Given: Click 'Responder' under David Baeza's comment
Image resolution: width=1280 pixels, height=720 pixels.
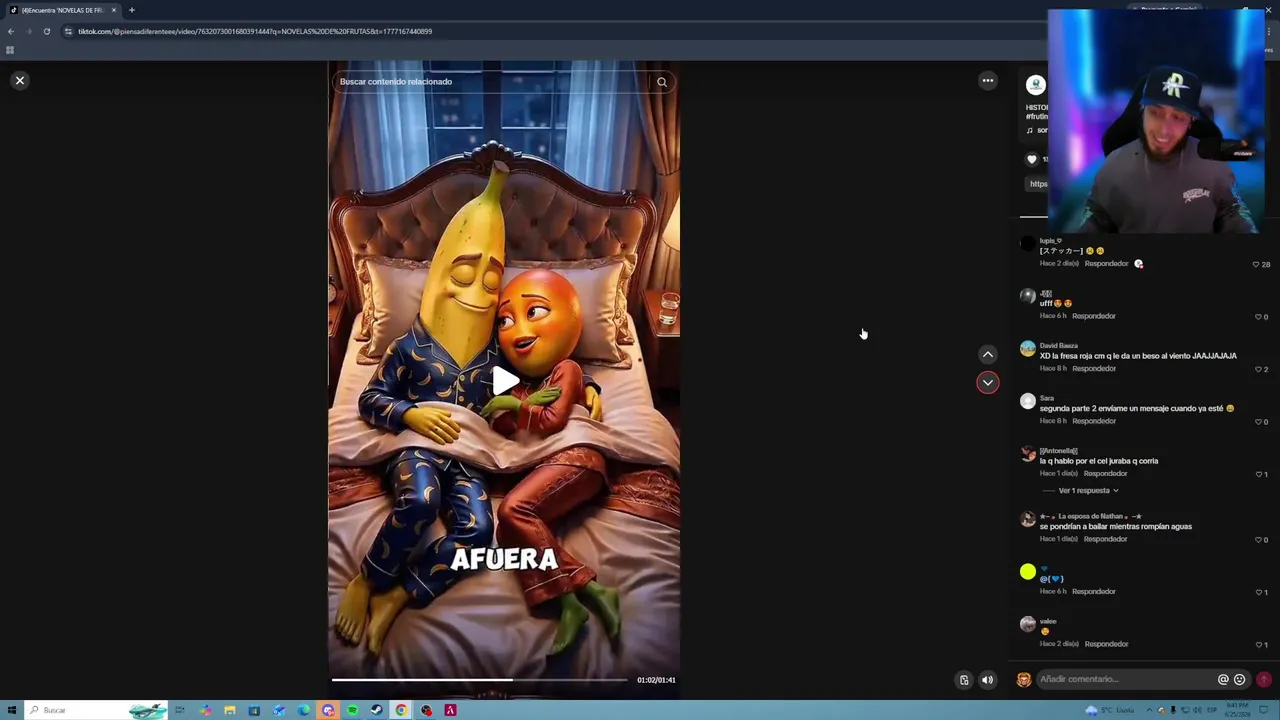Looking at the screenshot, I should [1094, 368].
